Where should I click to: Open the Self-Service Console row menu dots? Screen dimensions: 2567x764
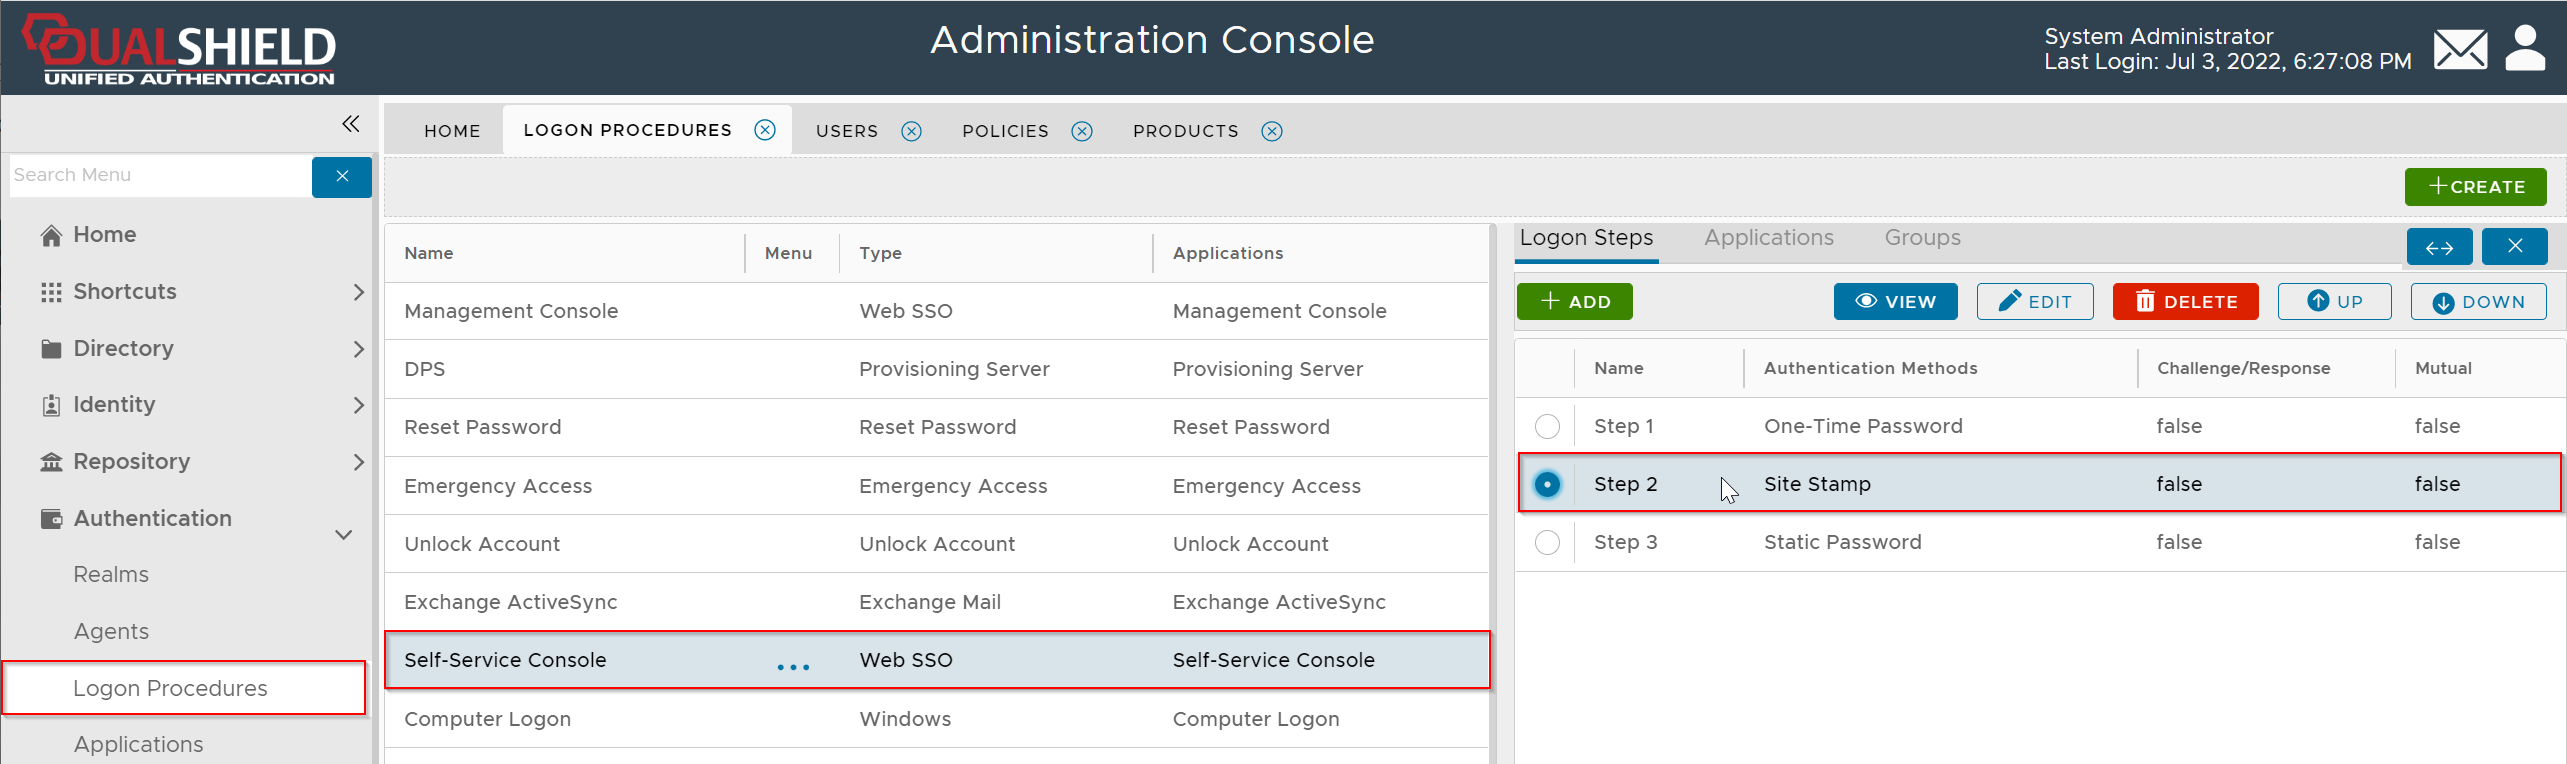pos(793,666)
